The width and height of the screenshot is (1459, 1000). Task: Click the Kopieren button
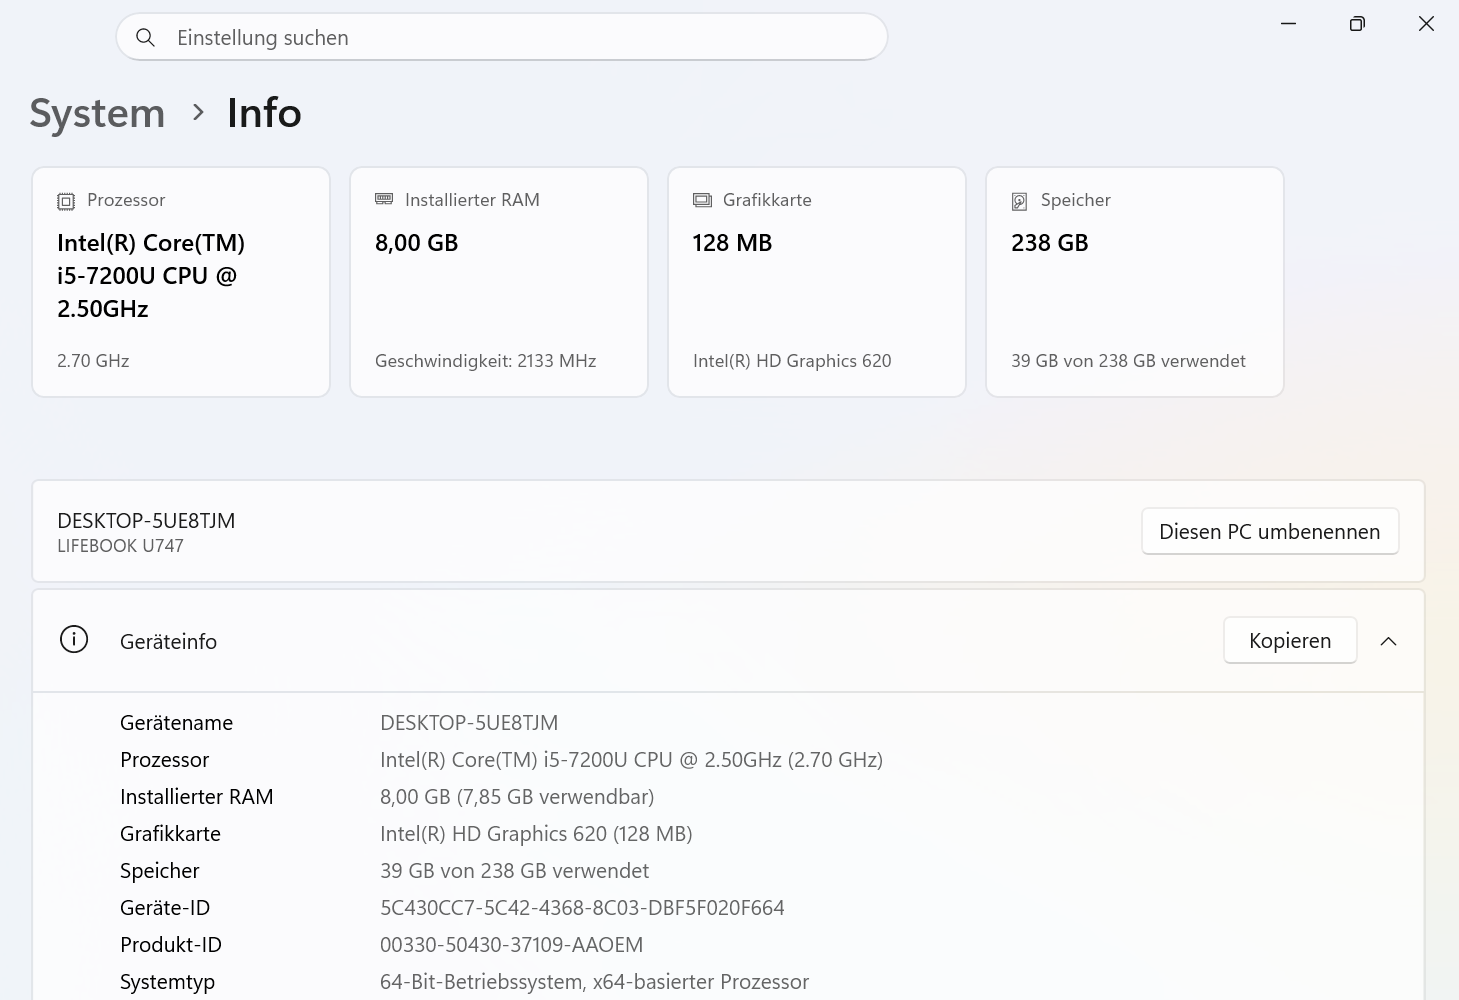point(1290,640)
